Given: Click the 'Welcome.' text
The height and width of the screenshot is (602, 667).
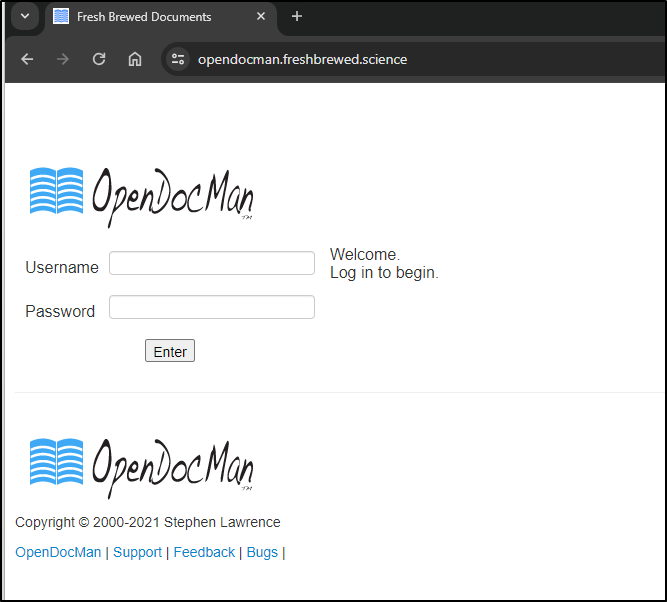Looking at the screenshot, I should pyautogui.click(x=365, y=254).
